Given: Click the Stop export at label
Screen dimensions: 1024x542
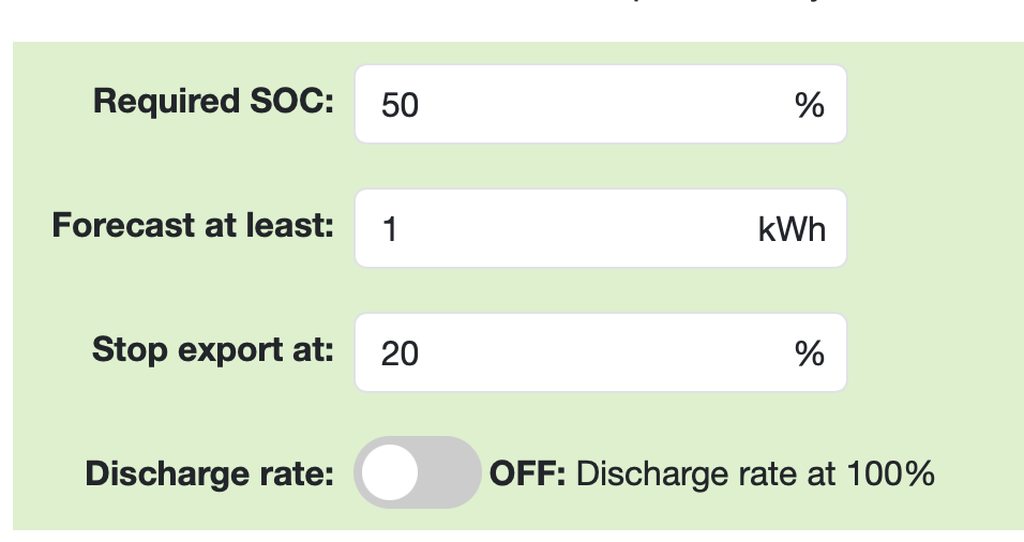Looking at the screenshot, I should click(212, 350).
